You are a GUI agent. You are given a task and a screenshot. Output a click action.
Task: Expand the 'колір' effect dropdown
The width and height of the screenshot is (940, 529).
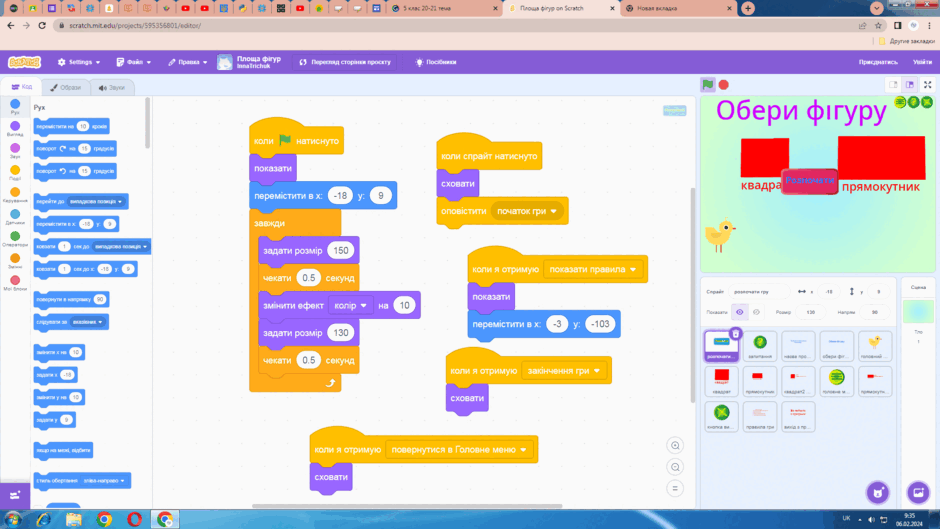pyautogui.click(x=351, y=305)
